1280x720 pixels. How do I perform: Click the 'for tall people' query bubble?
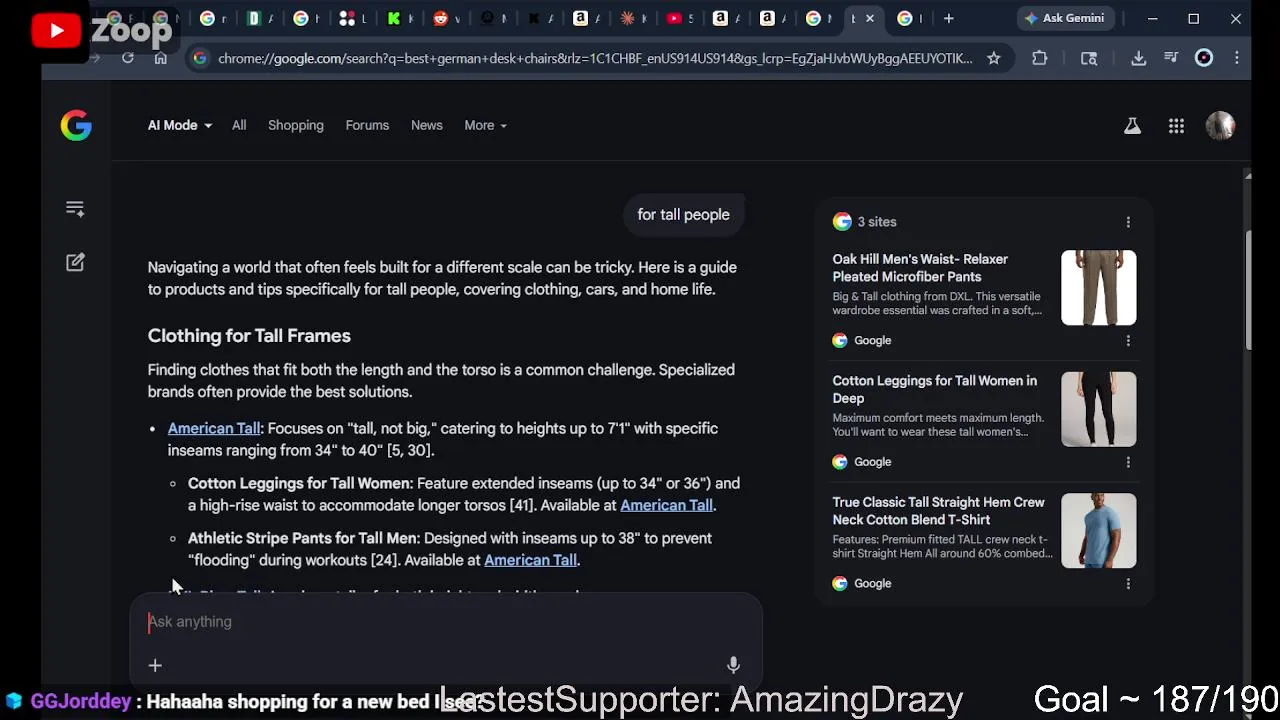[x=684, y=215]
